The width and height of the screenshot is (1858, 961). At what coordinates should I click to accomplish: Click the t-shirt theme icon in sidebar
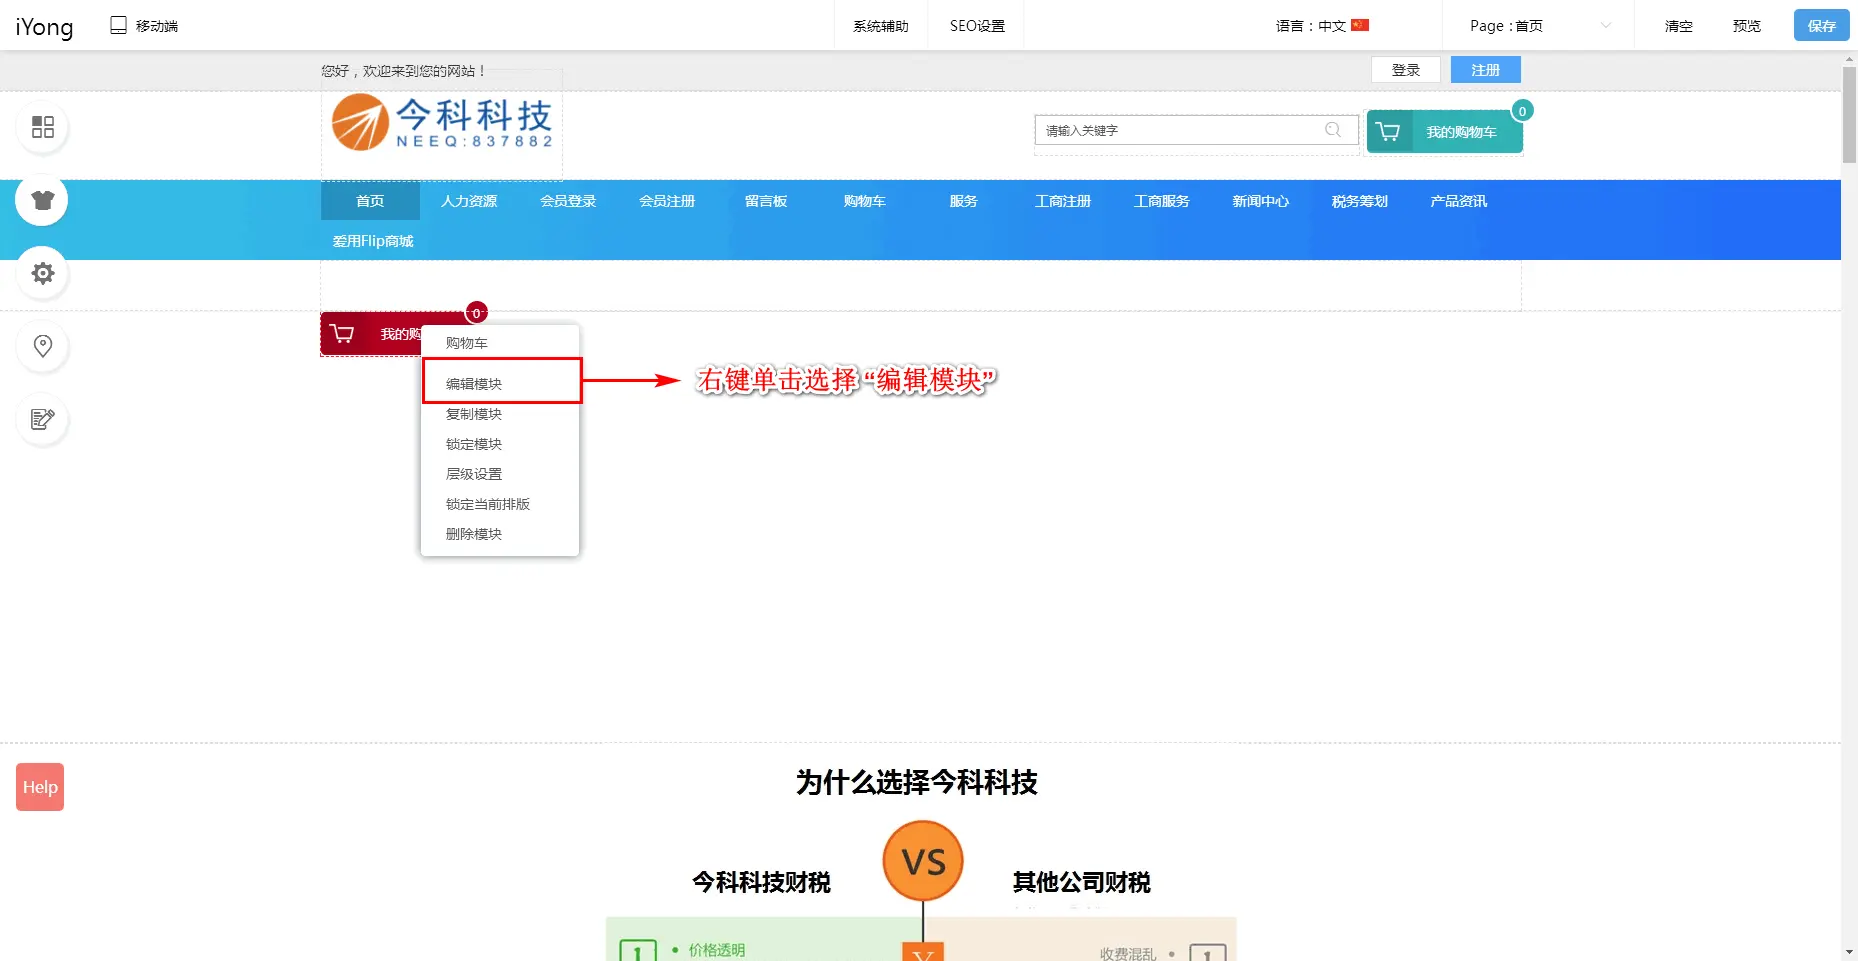42,200
